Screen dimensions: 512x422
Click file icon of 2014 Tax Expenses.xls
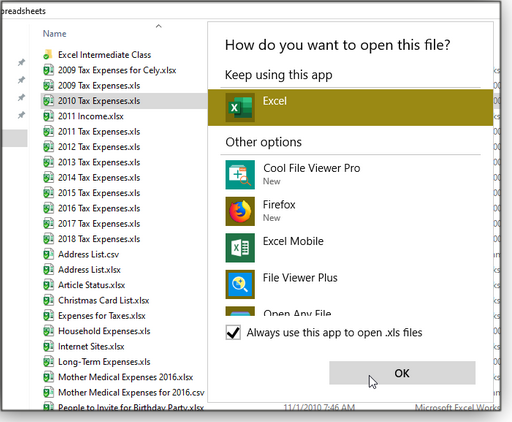(x=48, y=177)
